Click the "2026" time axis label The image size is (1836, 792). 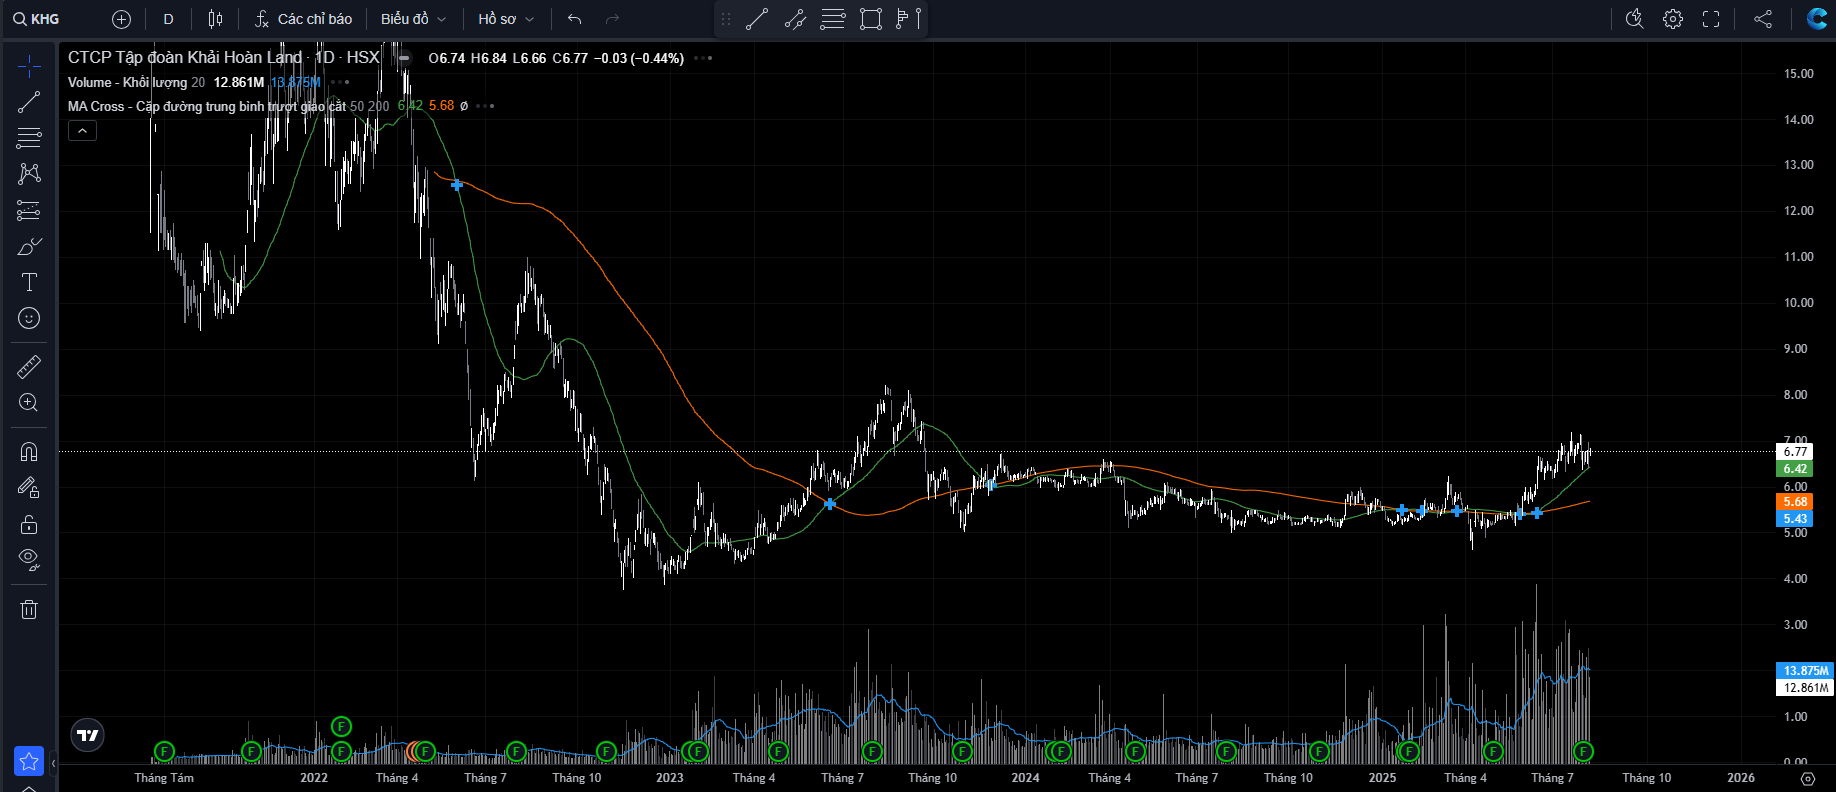pos(1741,778)
